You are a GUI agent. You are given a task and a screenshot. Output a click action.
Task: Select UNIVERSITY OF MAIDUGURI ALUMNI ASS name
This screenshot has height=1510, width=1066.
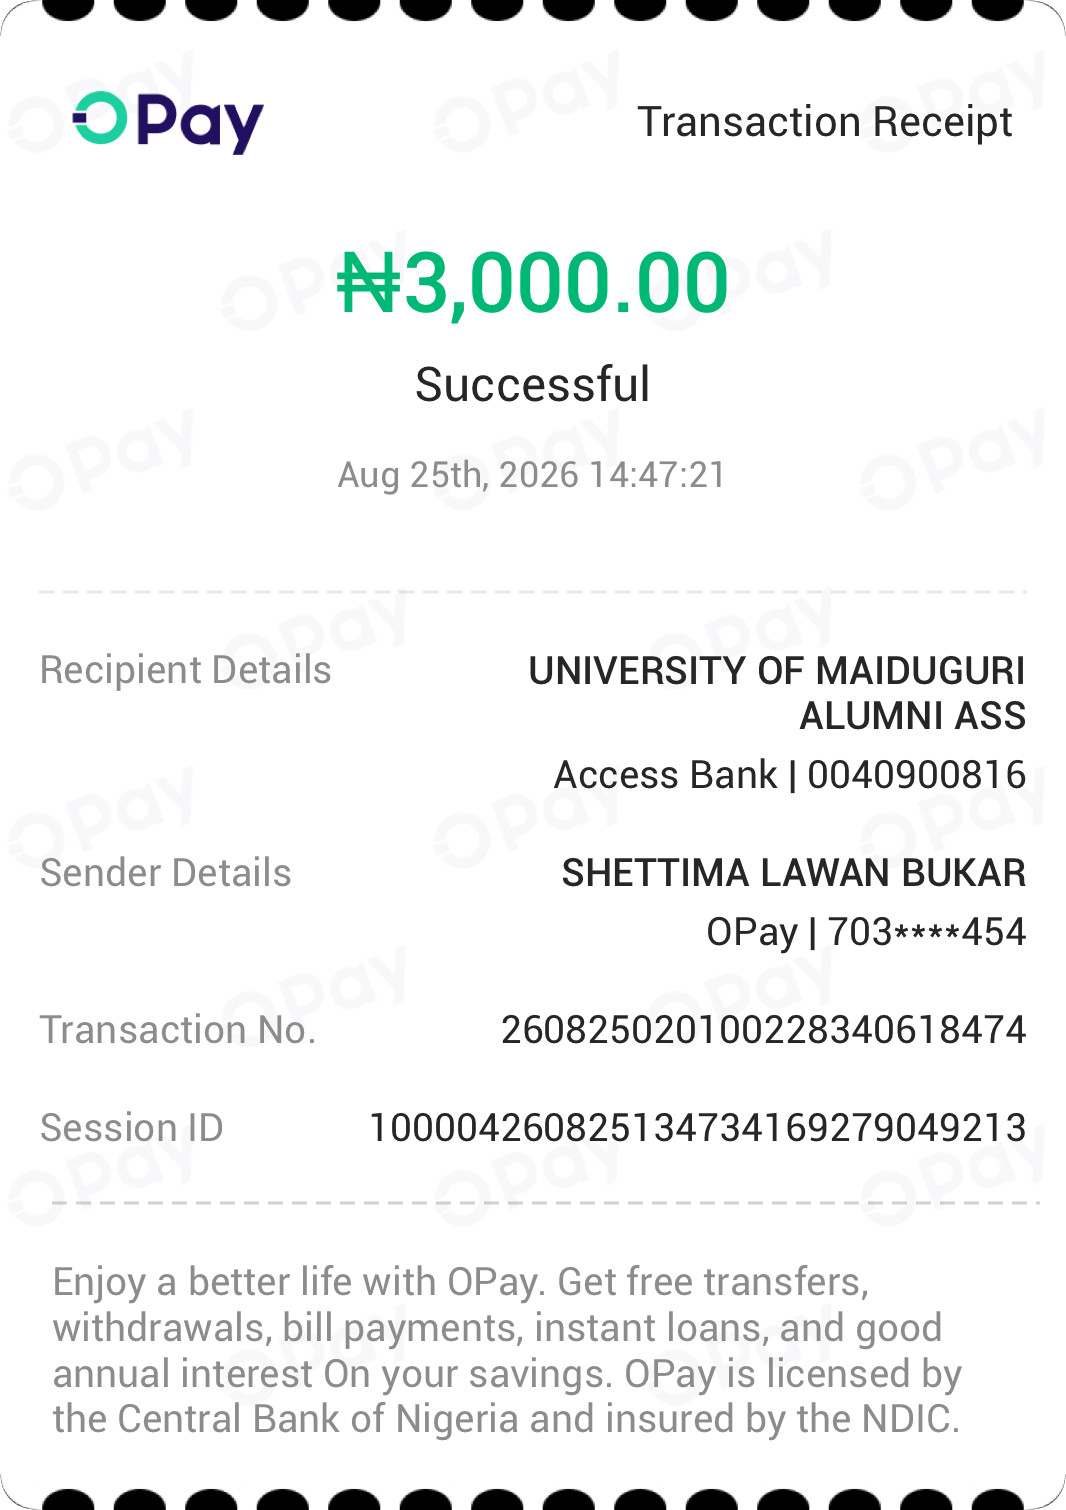point(777,693)
